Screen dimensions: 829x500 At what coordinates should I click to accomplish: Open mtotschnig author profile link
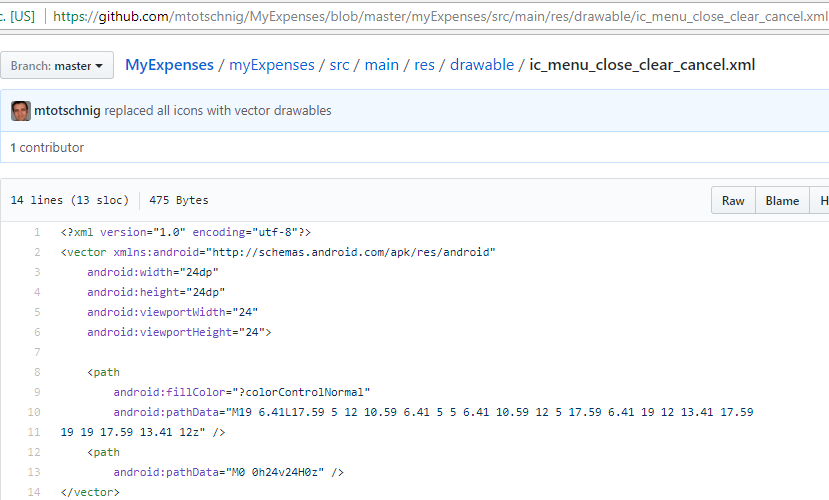click(67, 110)
